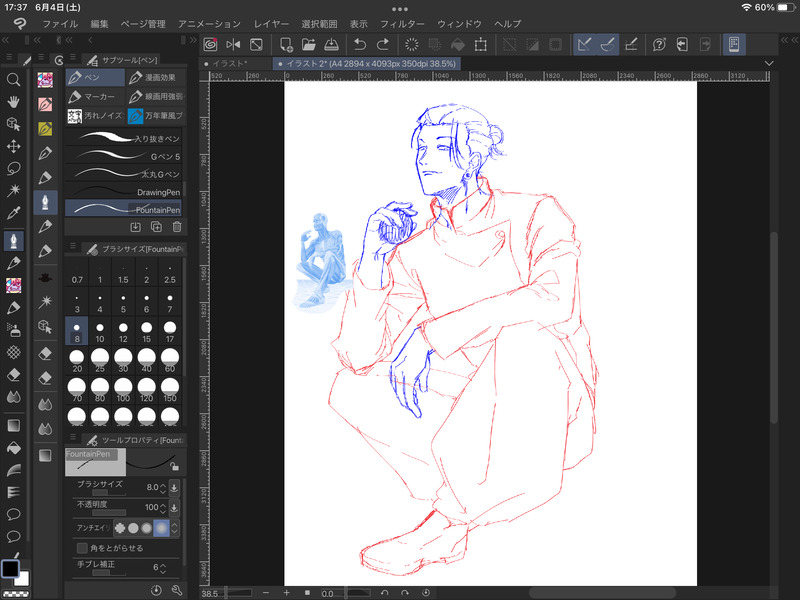Choose brush size 10 preset
The height and width of the screenshot is (600, 800).
tap(99, 331)
